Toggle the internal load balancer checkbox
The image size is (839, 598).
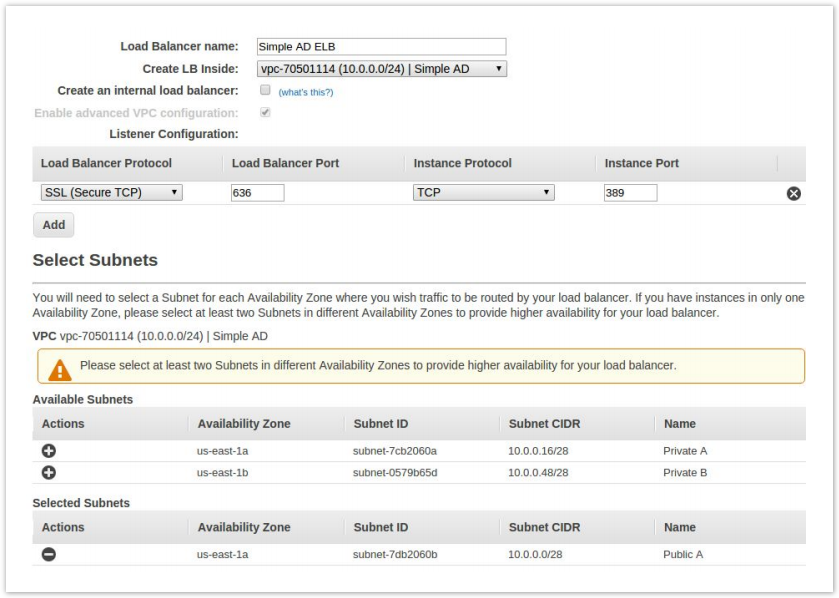[265, 90]
